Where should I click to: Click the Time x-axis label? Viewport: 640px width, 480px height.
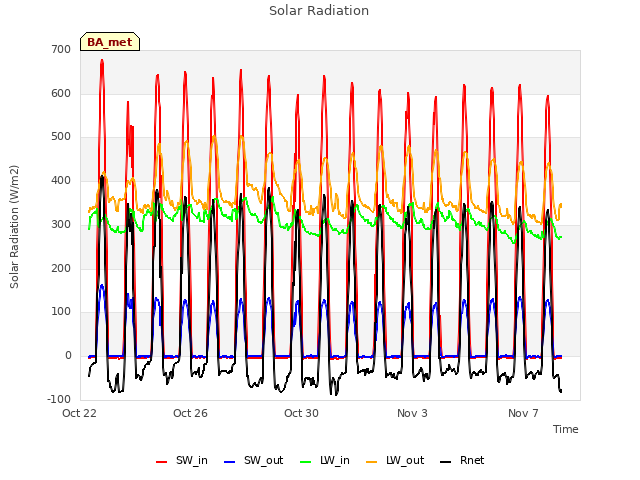566,429
